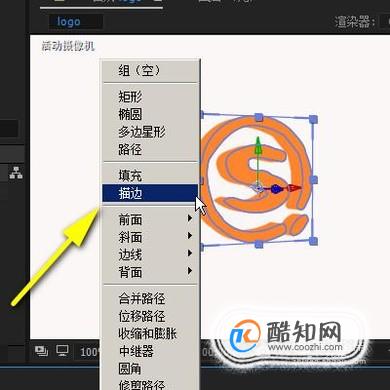This screenshot has height=390, width=390.
Task: Open the 100% magnification dropdown
Action: pos(90,352)
